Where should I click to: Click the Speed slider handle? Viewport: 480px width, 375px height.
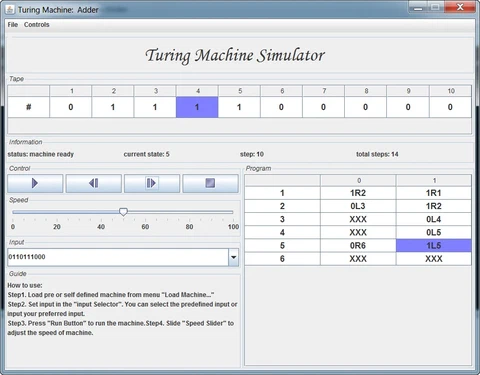click(123, 212)
